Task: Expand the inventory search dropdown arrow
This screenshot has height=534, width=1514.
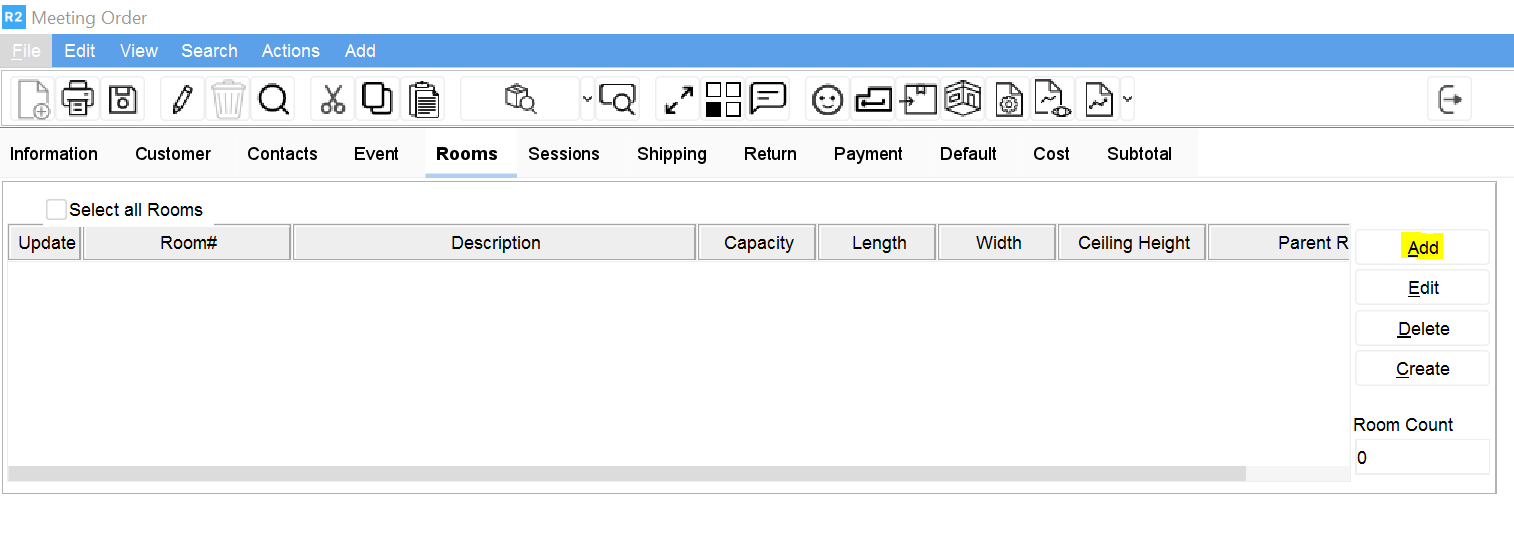Action: pos(587,99)
